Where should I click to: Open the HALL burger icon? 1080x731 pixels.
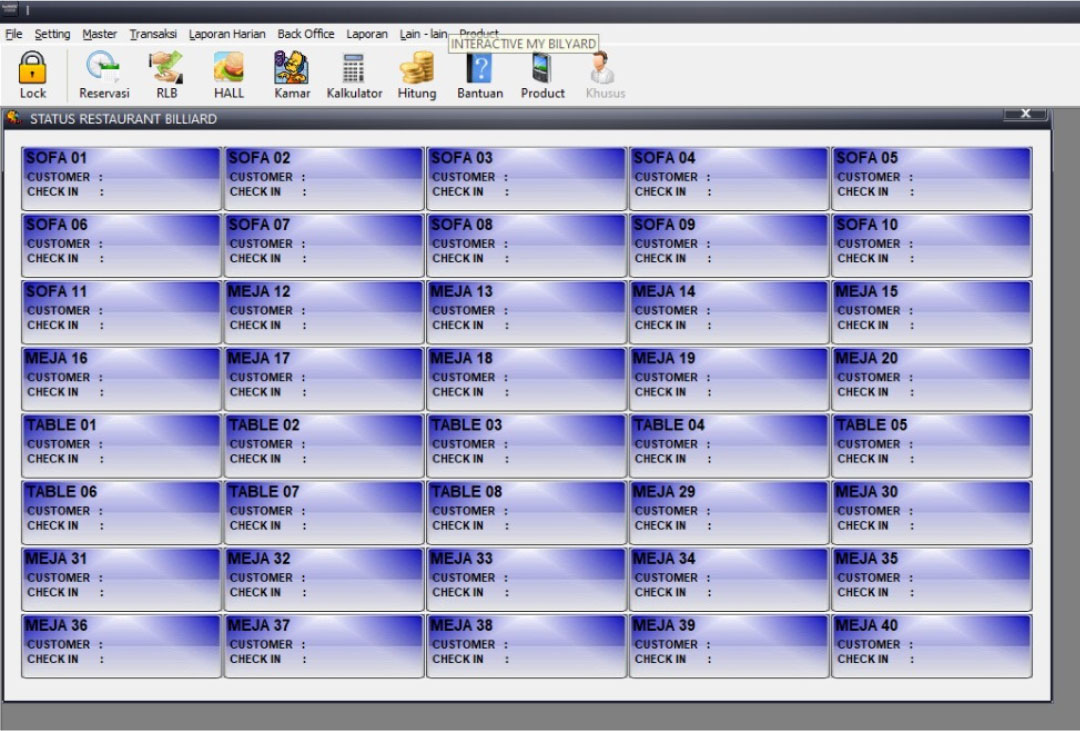pos(229,69)
